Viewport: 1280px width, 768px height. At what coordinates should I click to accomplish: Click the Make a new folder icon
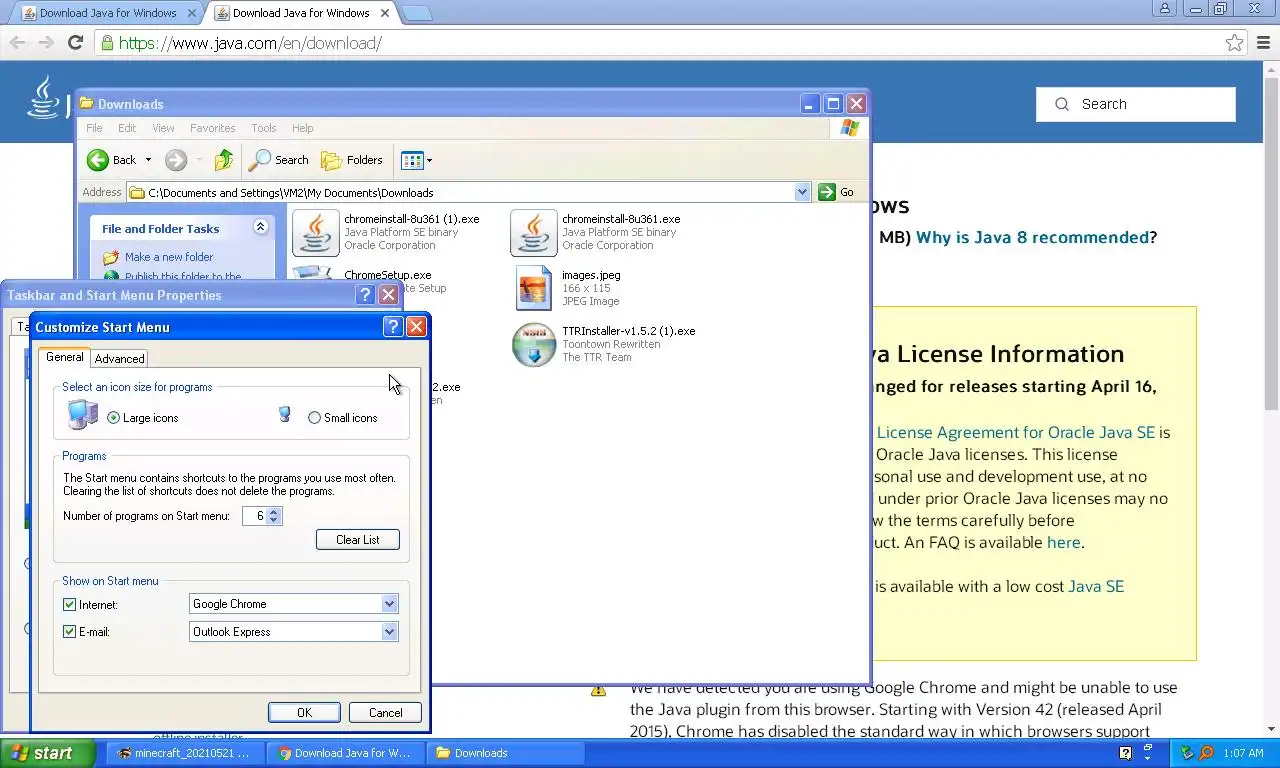click(111, 257)
